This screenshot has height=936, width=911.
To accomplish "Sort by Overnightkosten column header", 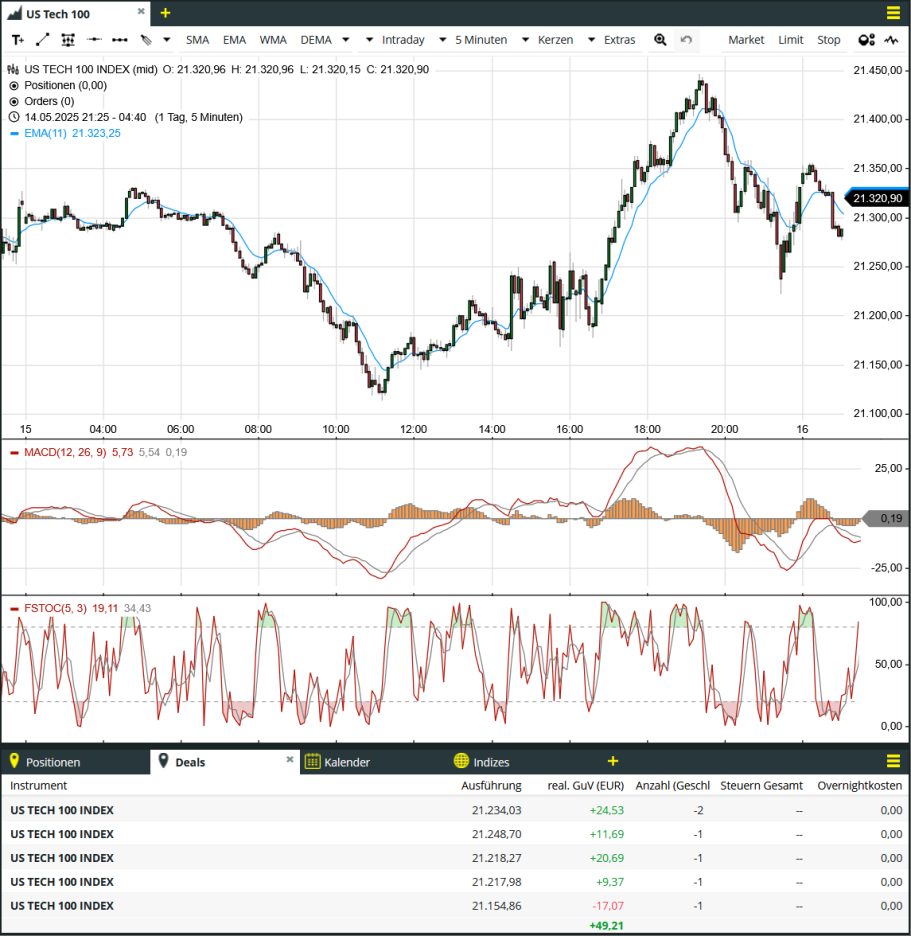I will 860,786.
